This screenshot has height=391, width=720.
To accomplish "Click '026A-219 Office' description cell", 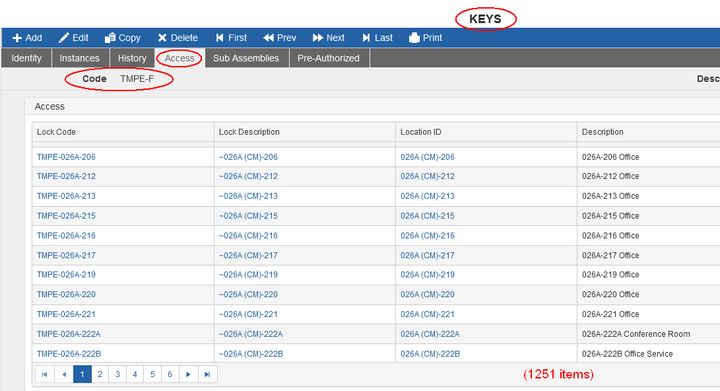I will coord(610,274).
